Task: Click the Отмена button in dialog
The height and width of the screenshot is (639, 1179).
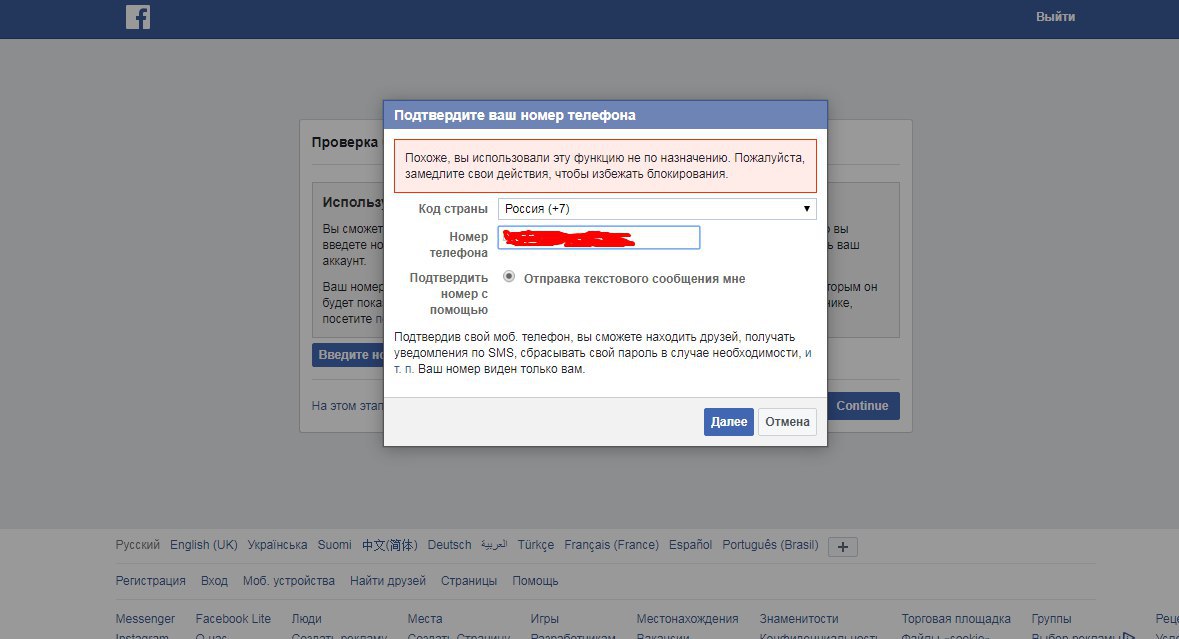Action: click(x=787, y=422)
